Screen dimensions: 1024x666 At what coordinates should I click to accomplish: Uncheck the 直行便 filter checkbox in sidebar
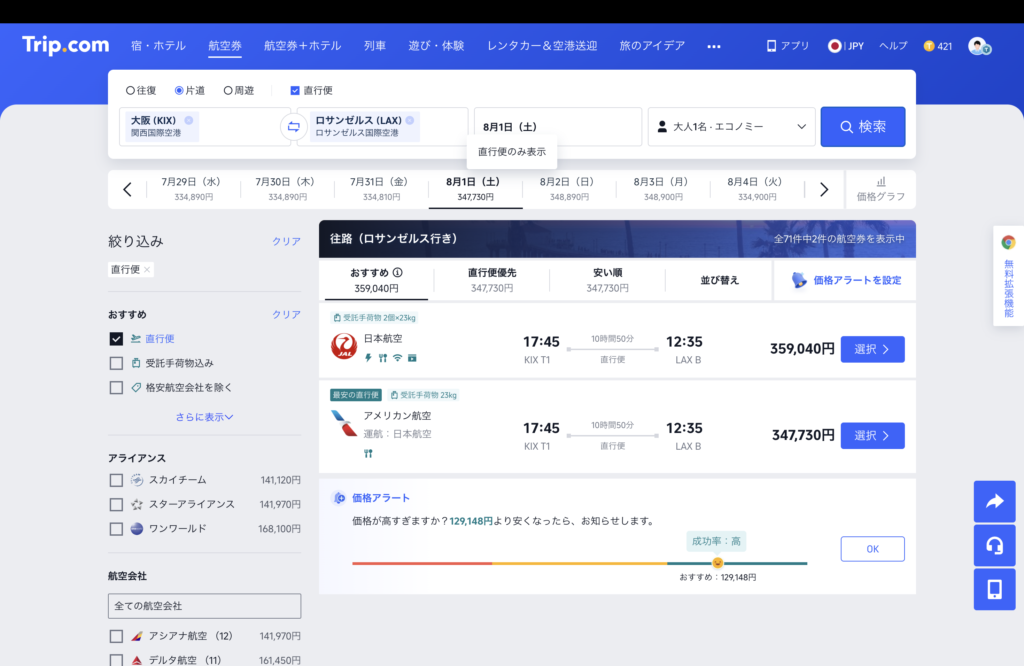tap(117, 339)
